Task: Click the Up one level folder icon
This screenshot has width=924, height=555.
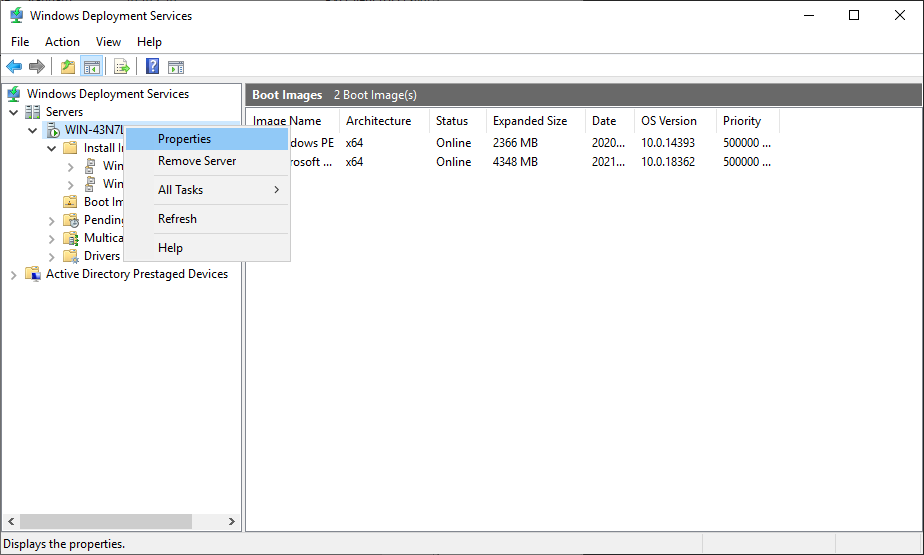Action: pyautogui.click(x=68, y=67)
